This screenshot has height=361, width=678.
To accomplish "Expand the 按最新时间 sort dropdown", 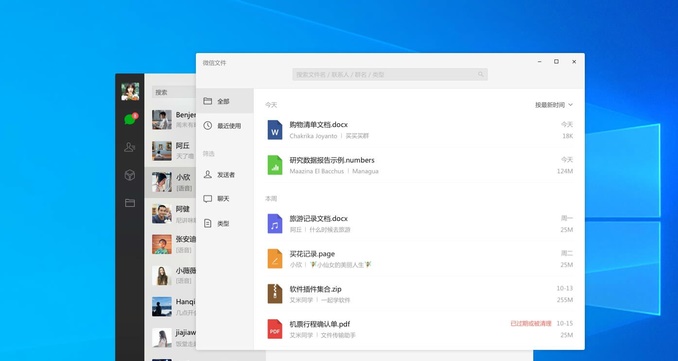I will click(554, 105).
